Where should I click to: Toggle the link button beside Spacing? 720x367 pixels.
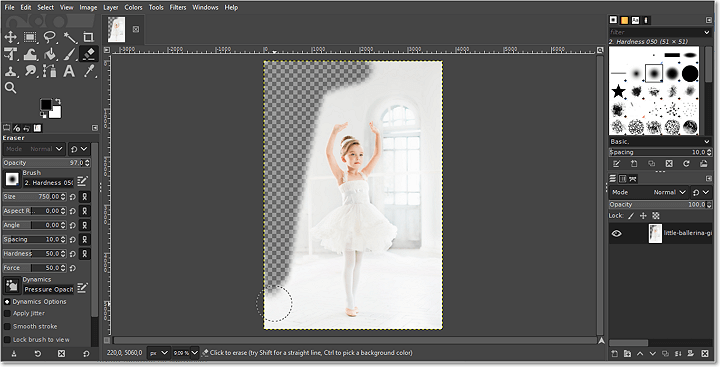click(x=84, y=239)
